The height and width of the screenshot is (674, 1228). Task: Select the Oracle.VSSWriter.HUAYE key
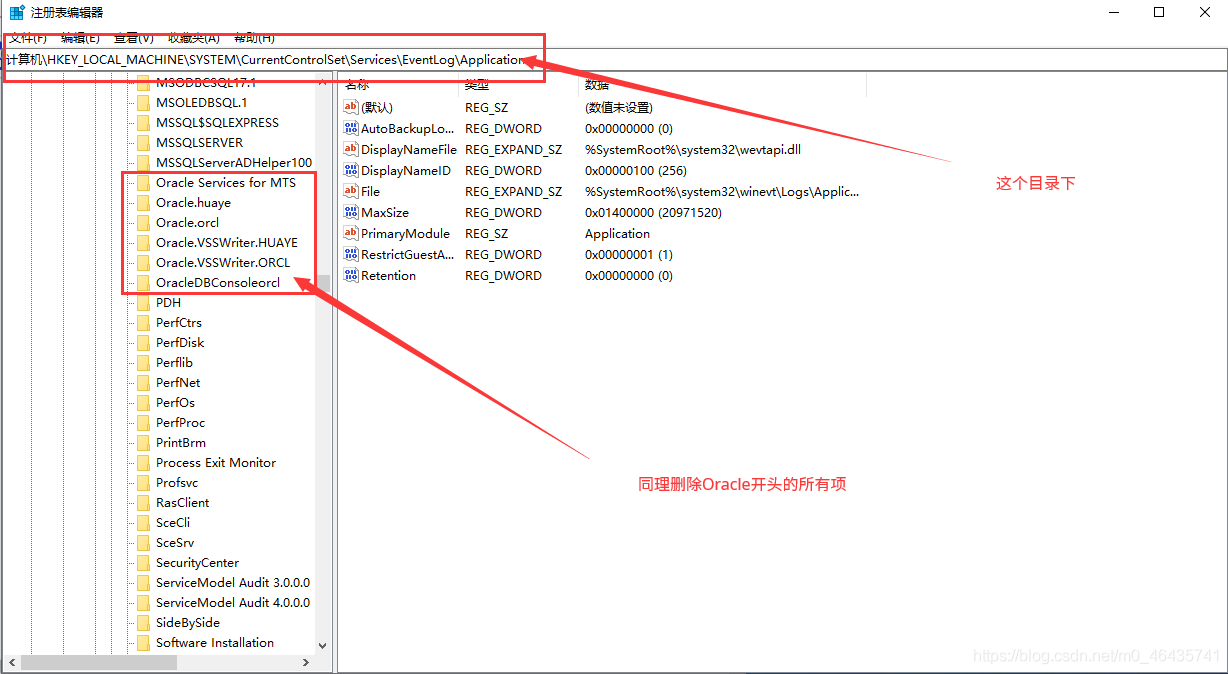(x=227, y=242)
